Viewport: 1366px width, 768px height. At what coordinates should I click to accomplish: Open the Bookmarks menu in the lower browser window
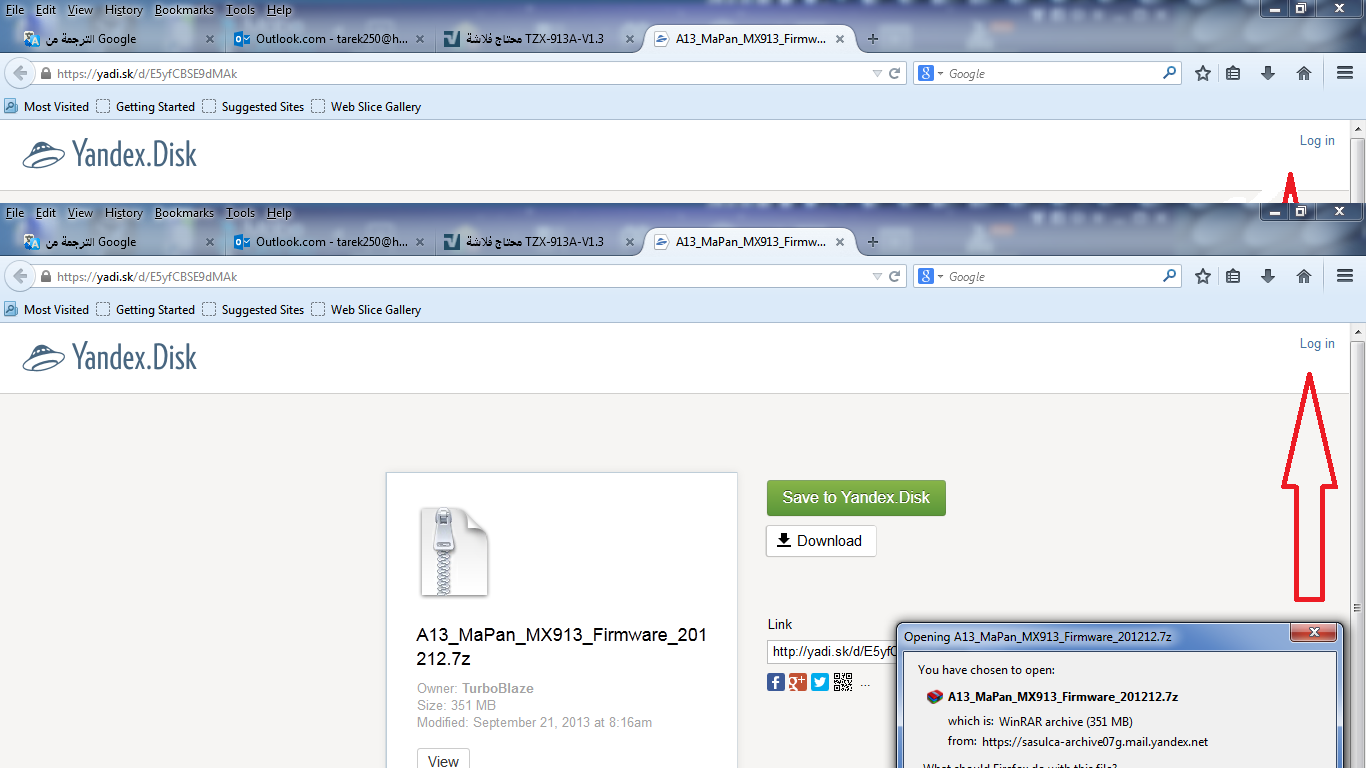184,213
